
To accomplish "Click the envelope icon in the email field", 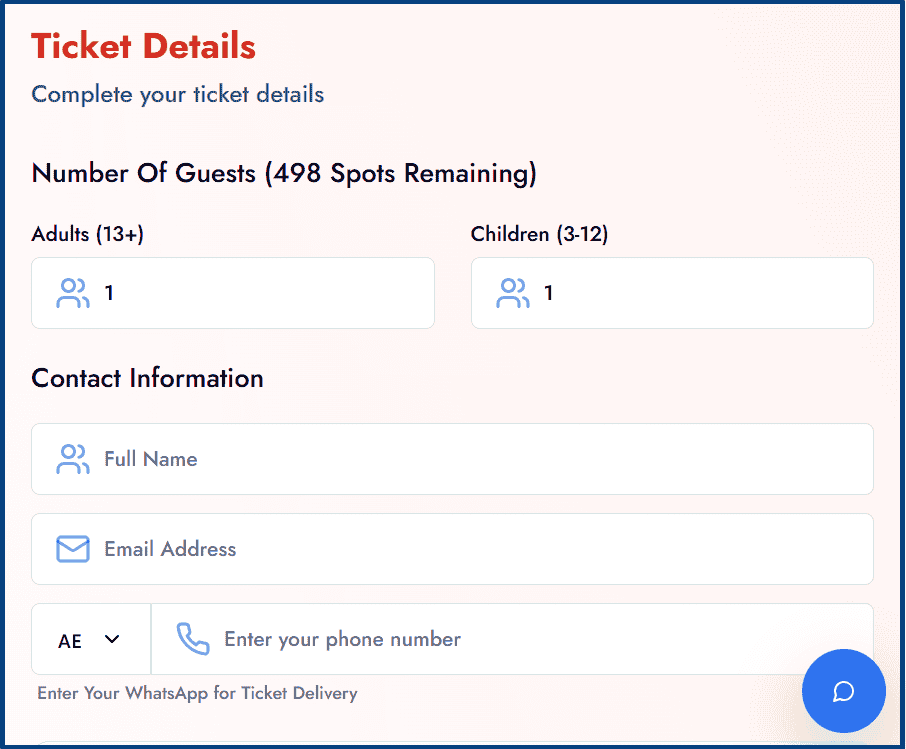I will click(72, 549).
